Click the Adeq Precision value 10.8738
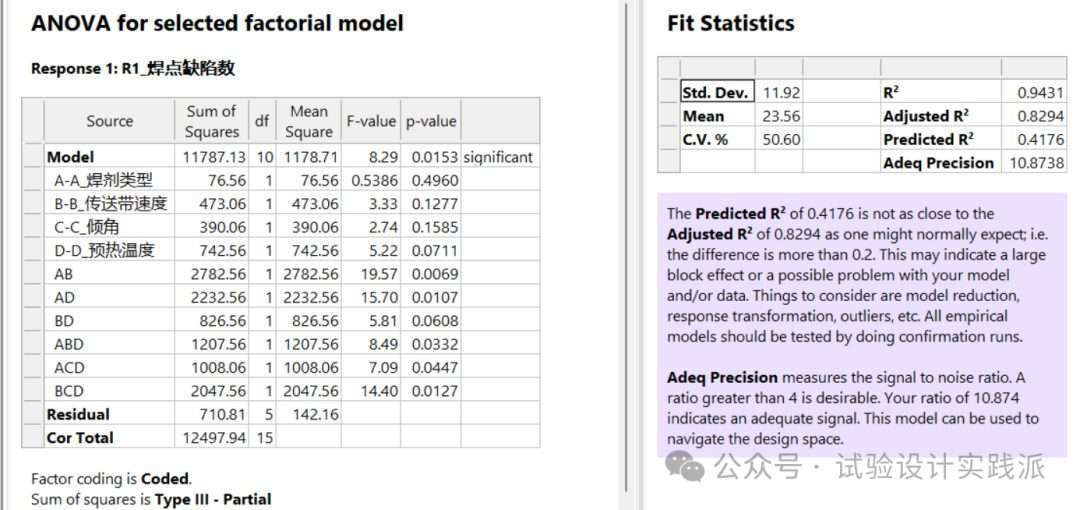This screenshot has height=510, width=1080. (1037, 162)
